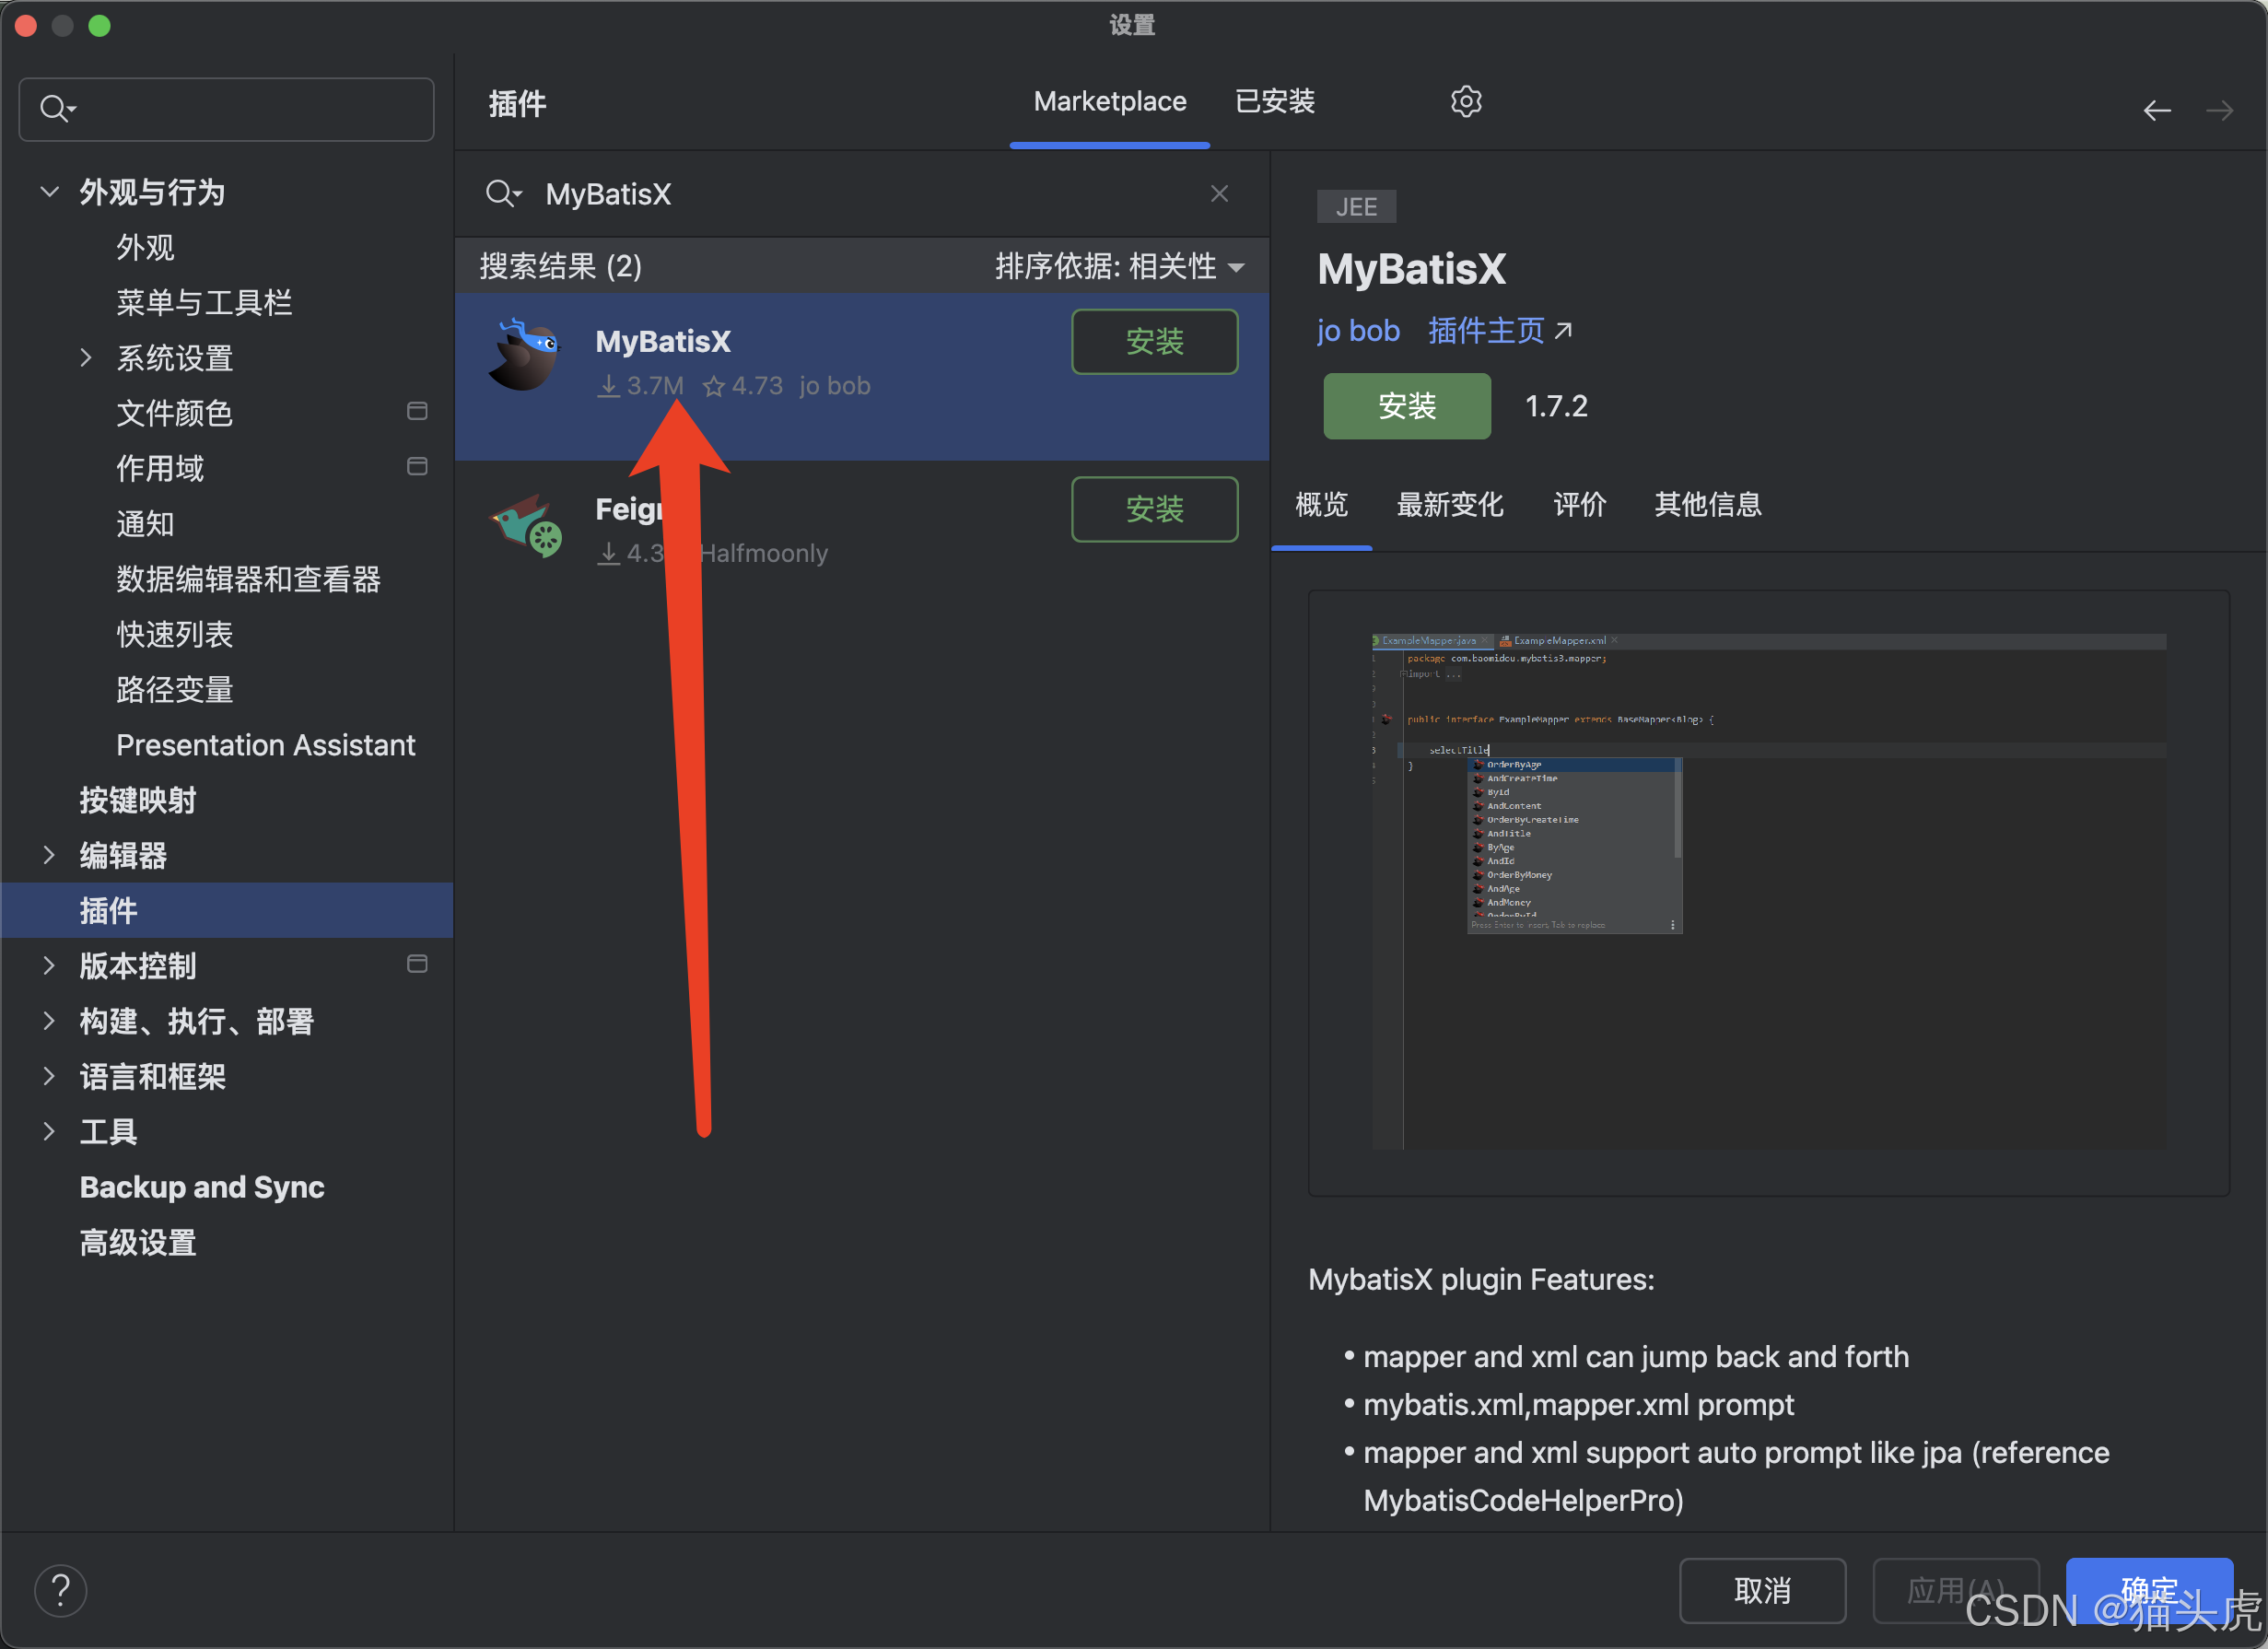Expand the 系统设置 tree node
Screen dimensions: 2268x1649
(x=86, y=358)
